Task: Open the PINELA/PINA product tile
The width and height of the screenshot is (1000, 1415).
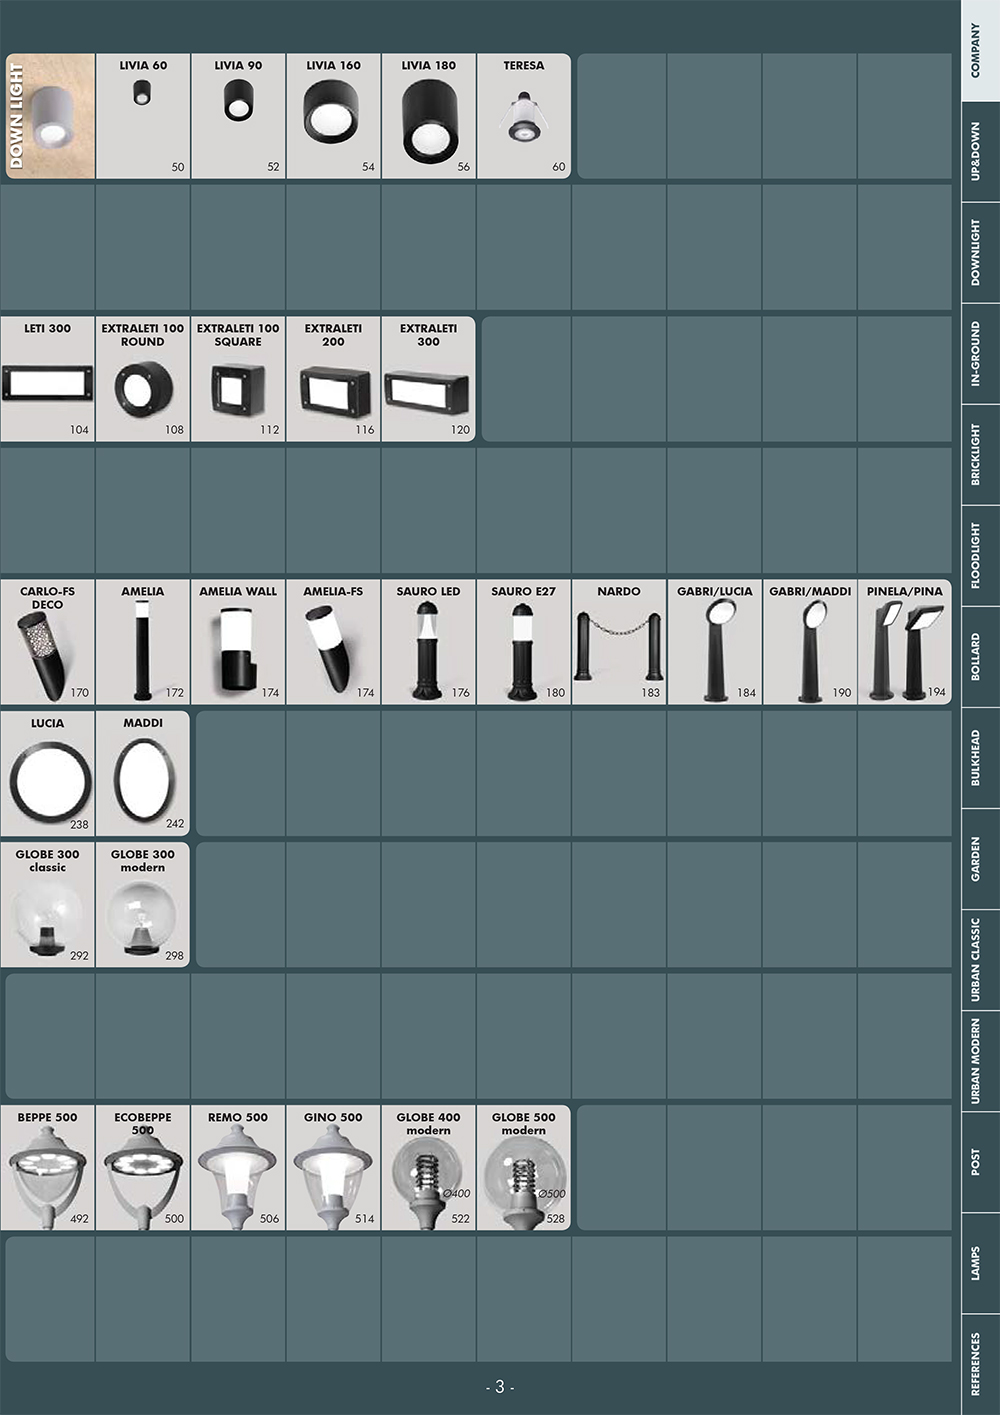Action: (x=904, y=642)
